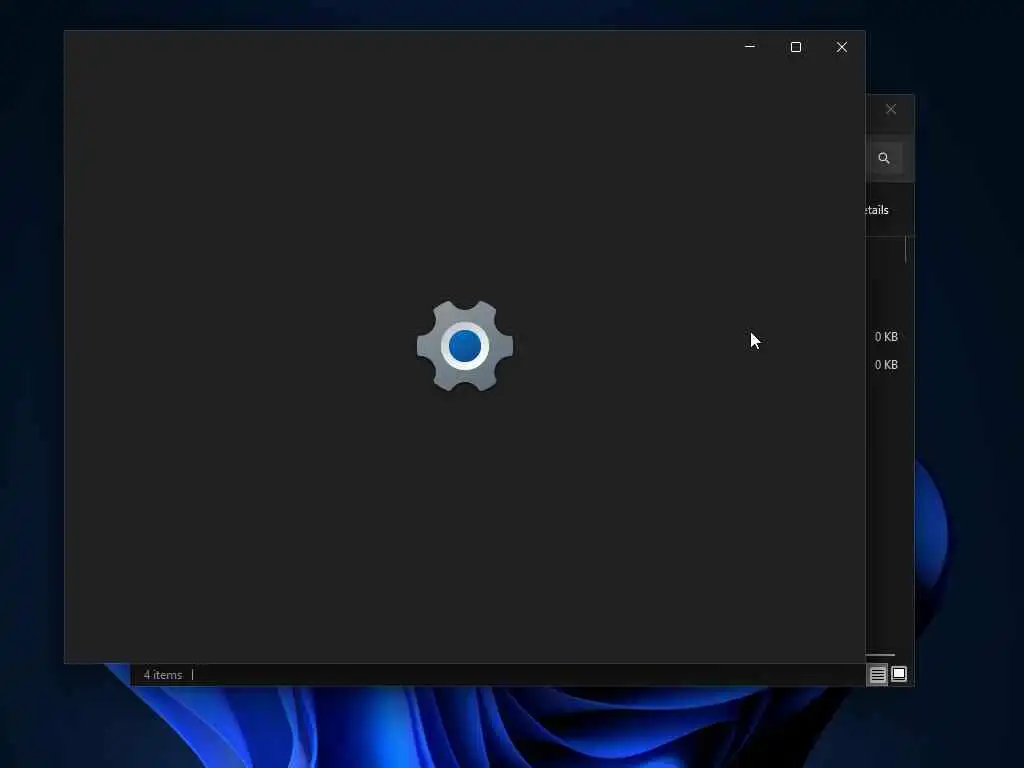The image size is (1024, 768).
Task: Switch File Explorer to large thumbnails view
Action: click(899, 674)
